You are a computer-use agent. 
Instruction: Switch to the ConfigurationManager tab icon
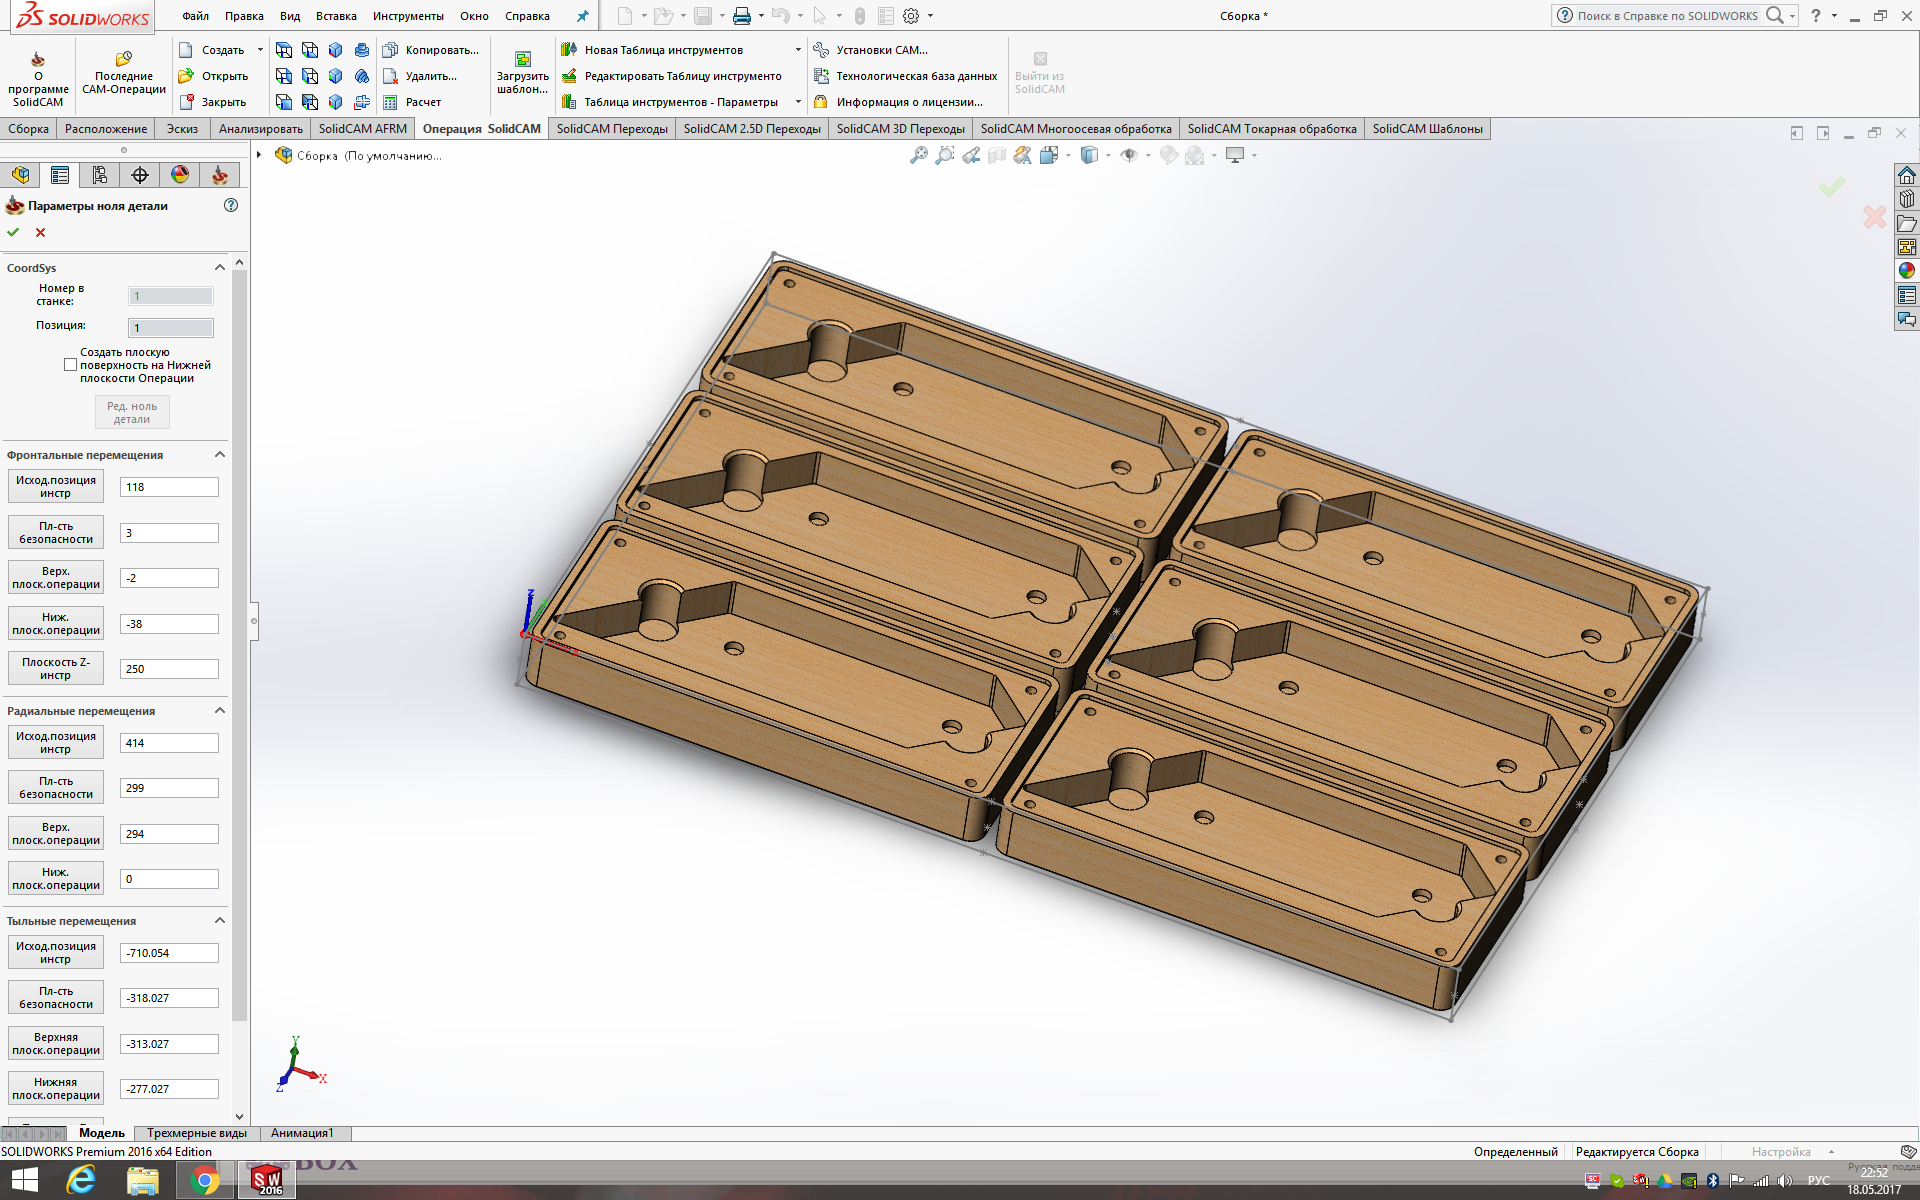pos(100,175)
